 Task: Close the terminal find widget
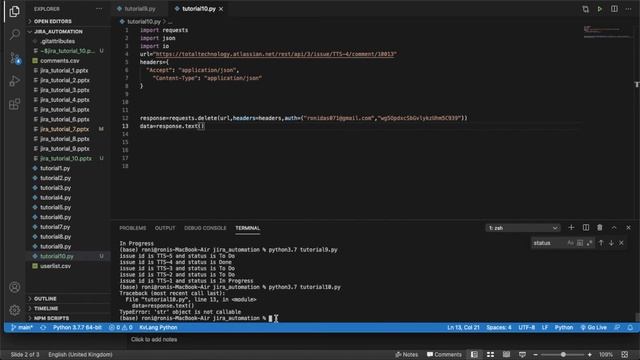point(621,243)
